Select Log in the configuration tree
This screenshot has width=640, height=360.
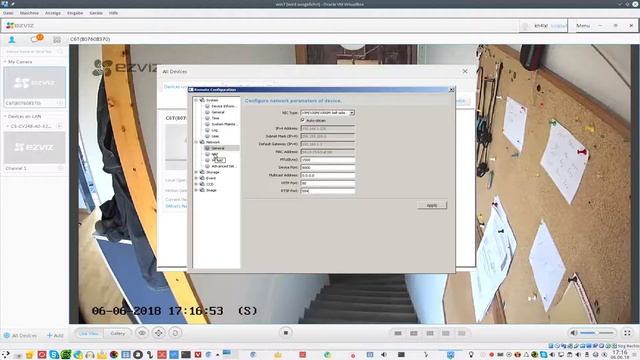[x=214, y=130]
